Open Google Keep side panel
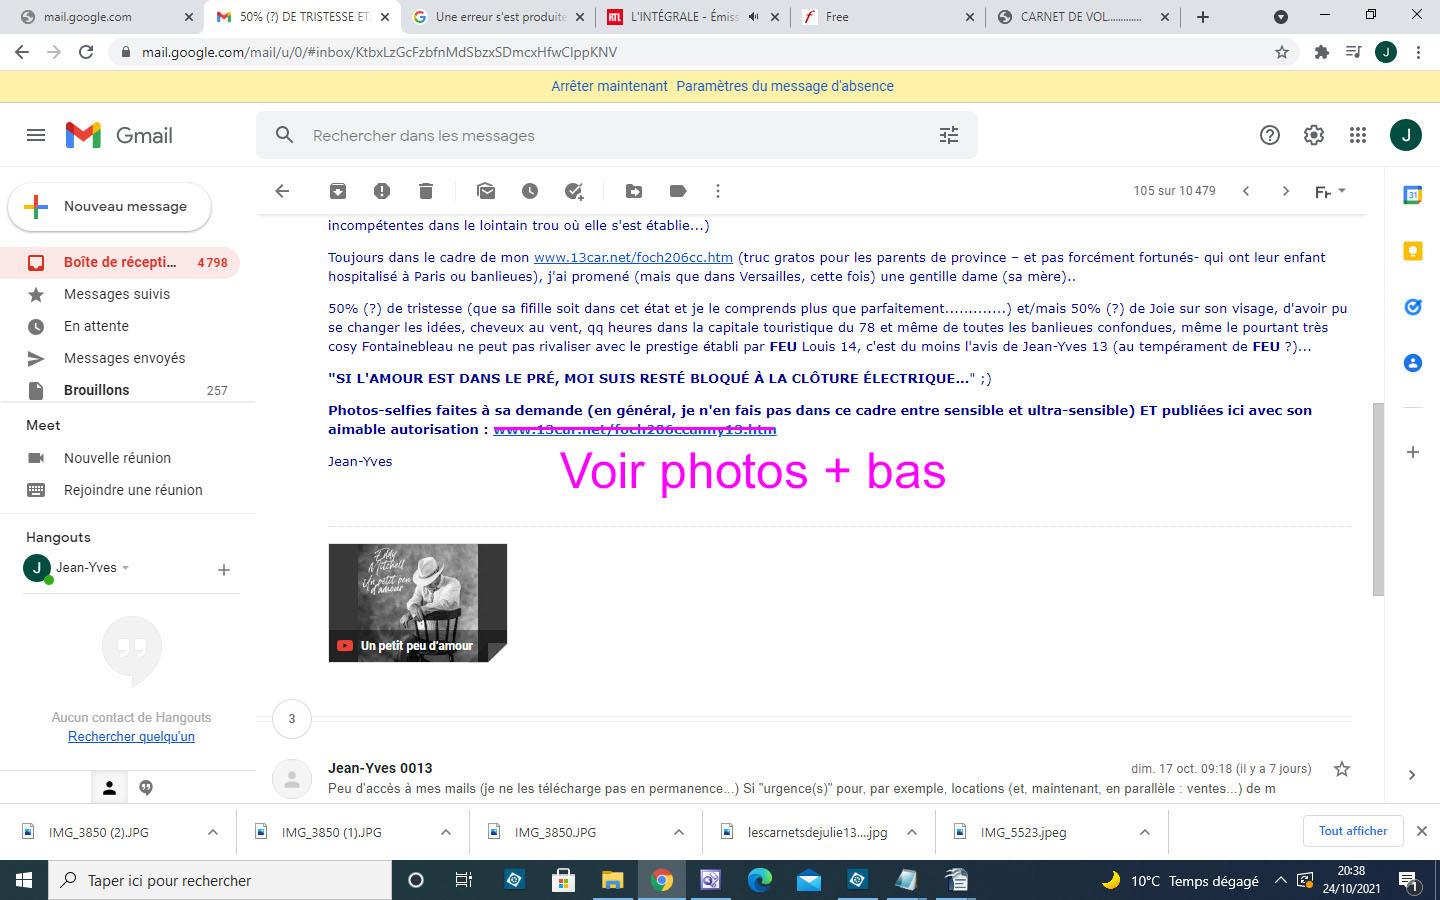 coord(1413,251)
